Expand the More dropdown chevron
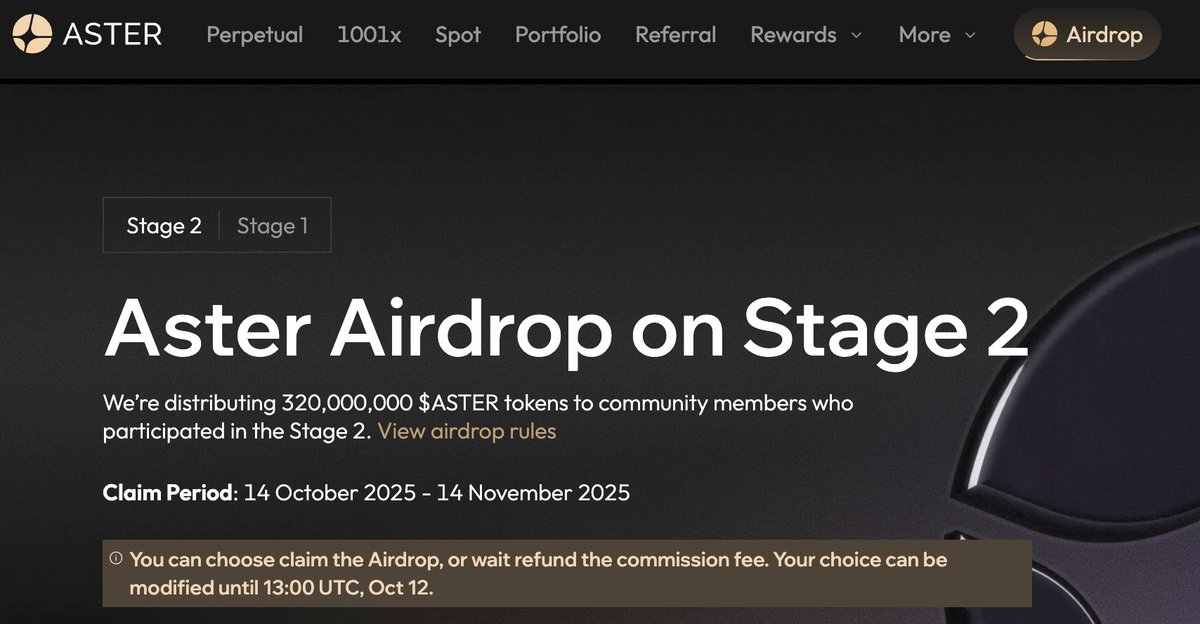Image resolution: width=1200 pixels, height=624 pixels. [x=970, y=36]
